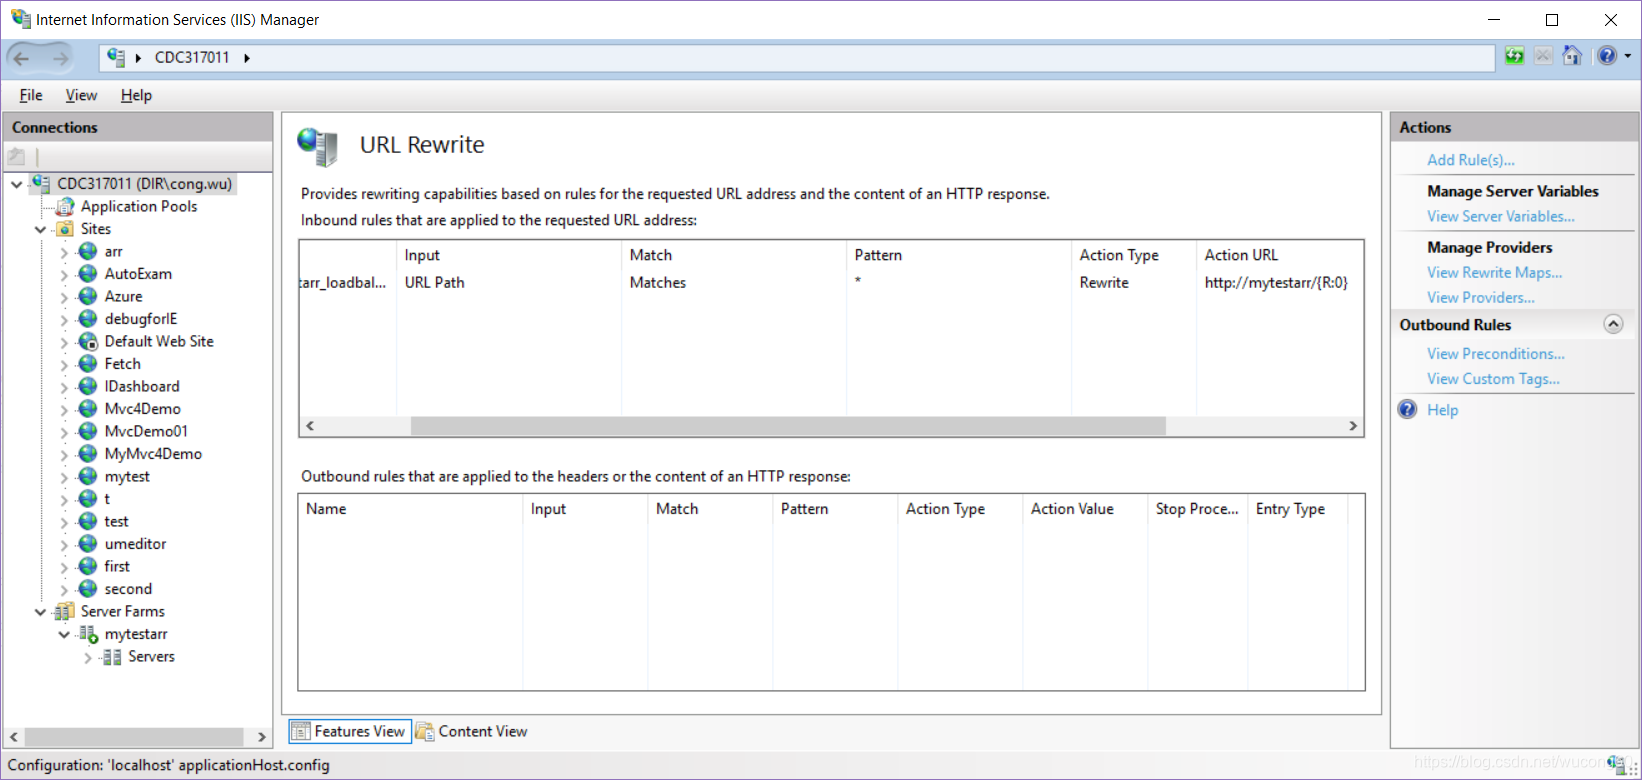Screen dimensions: 1642x780
Task: Select the CDC317011 server node
Action: click(x=144, y=184)
